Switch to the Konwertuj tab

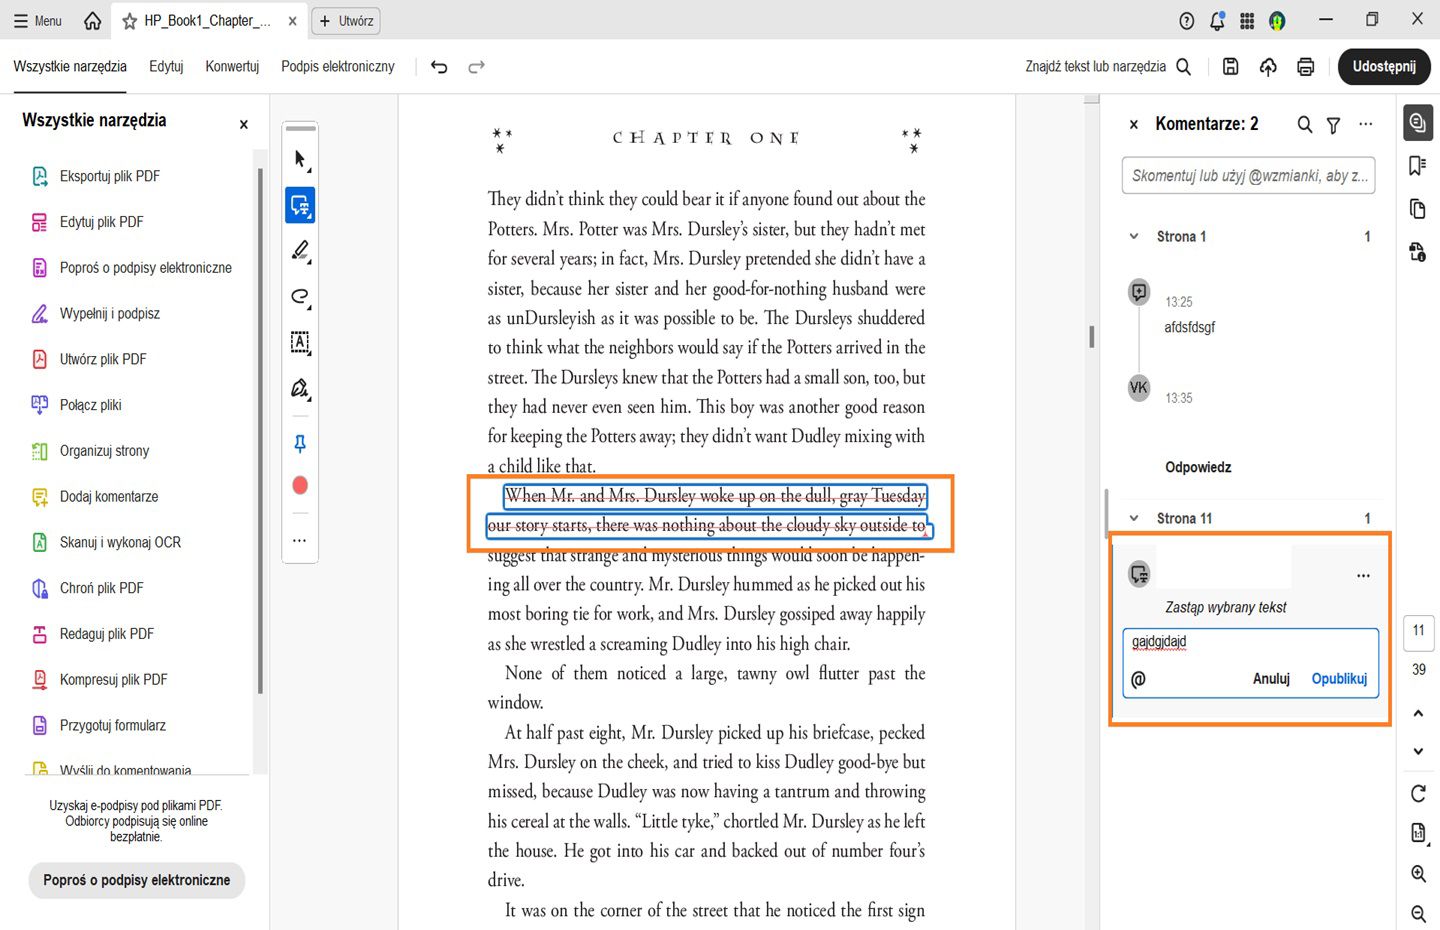(232, 66)
